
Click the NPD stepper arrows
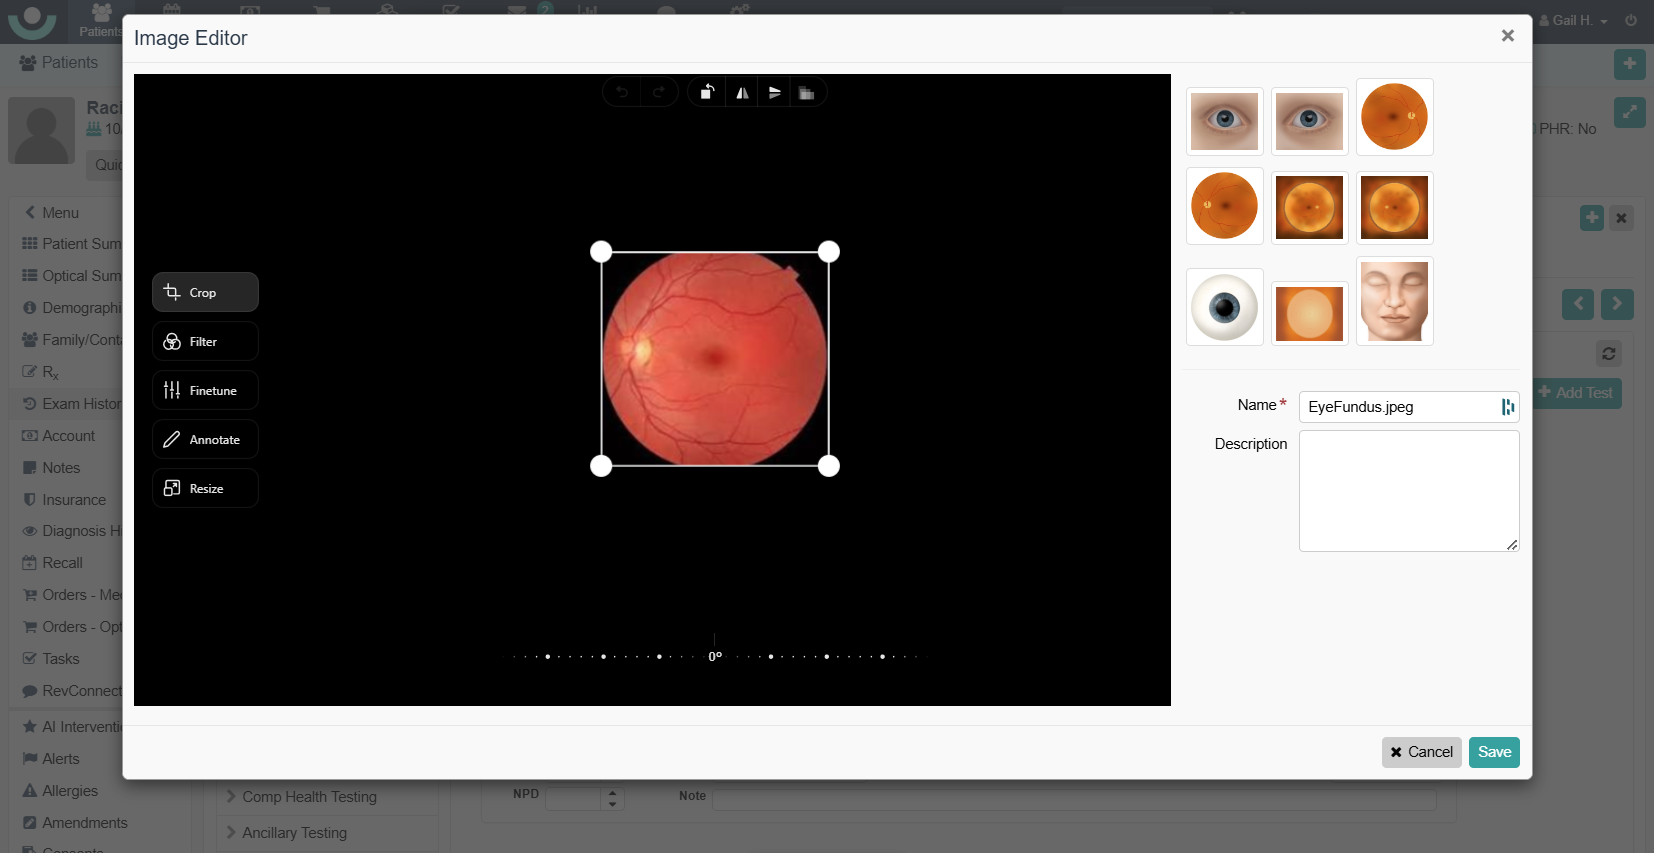click(x=613, y=798)
